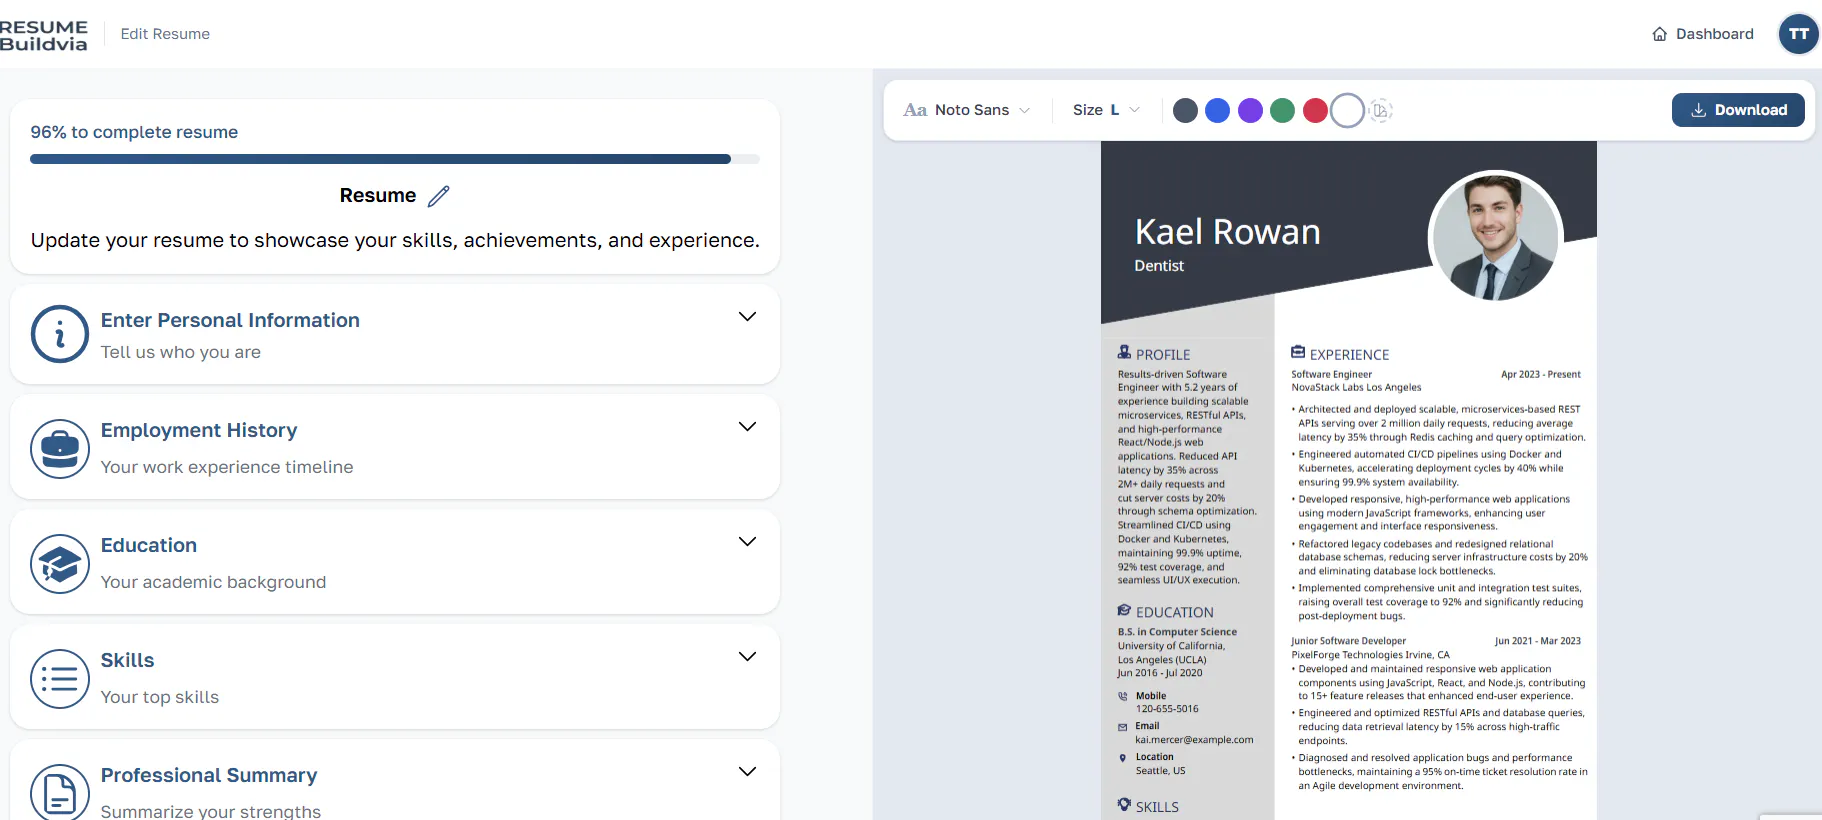Click the SKILLS section icon in resume
1822x820 pixels.
click(x=1124, y=805)
